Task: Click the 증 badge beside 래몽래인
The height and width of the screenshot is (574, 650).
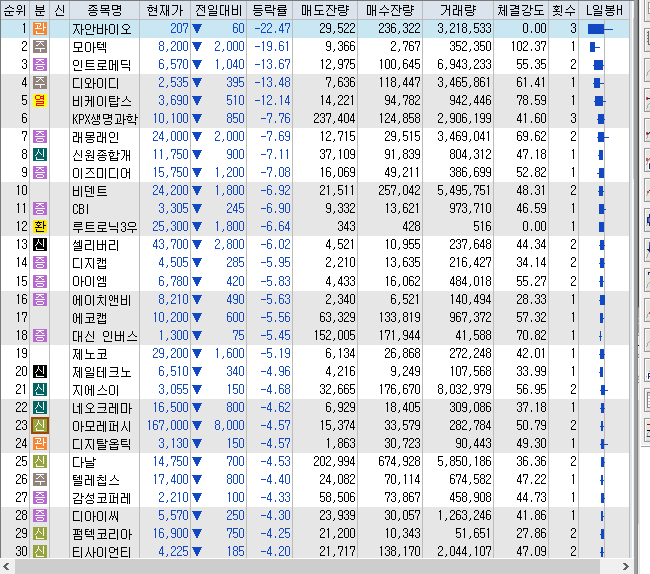Action: click(x=40, y=136)
